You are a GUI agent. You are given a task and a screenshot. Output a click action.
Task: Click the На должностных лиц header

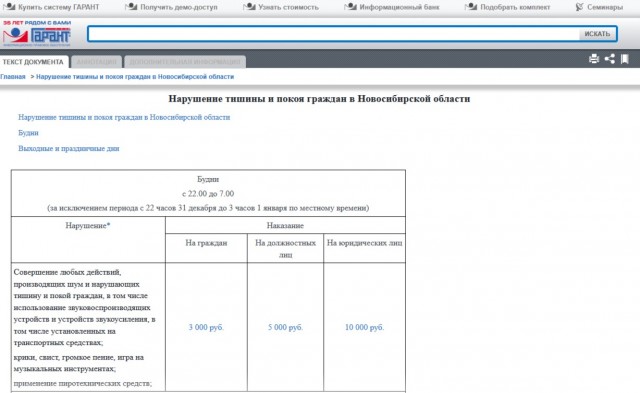point(285,249)
